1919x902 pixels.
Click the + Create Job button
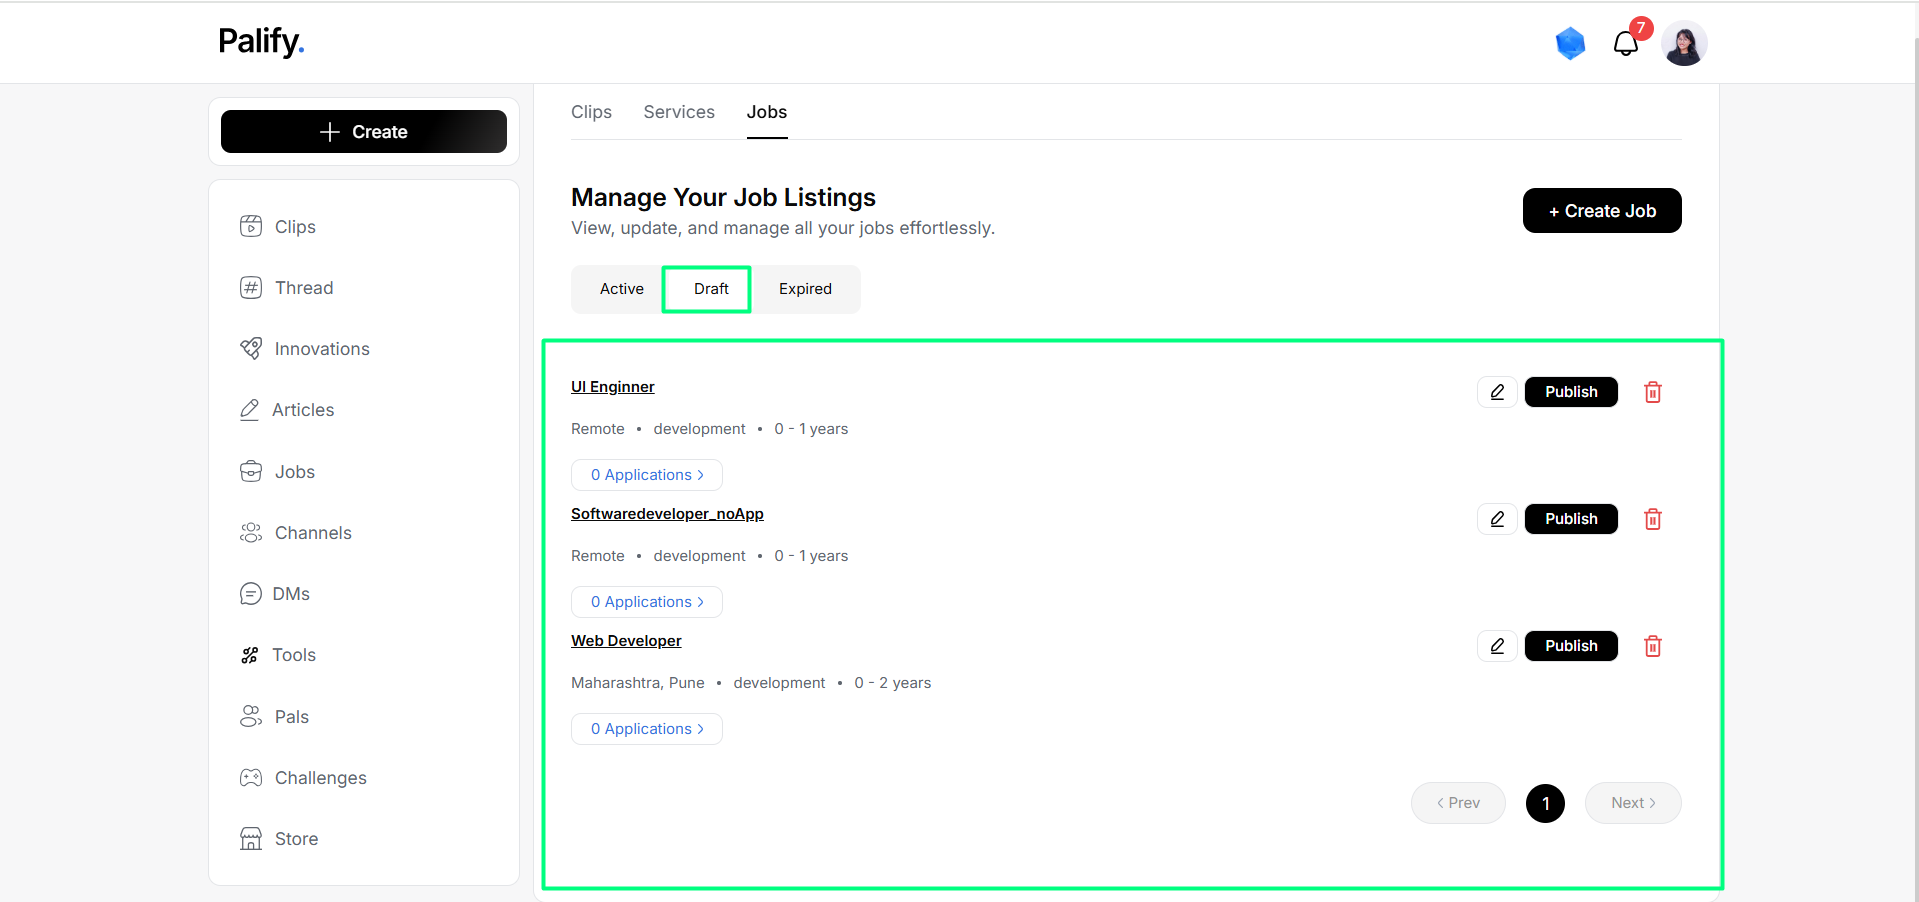[1602, 211]
